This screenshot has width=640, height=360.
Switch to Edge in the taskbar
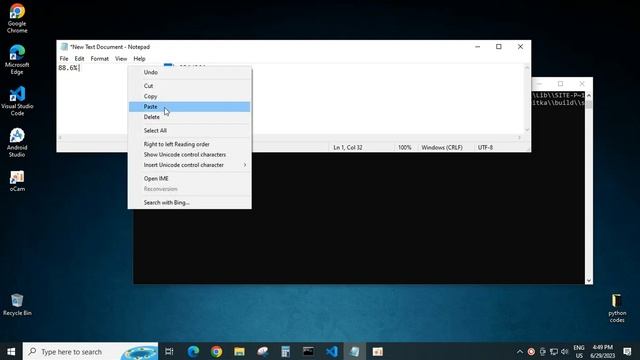[193, 351]
